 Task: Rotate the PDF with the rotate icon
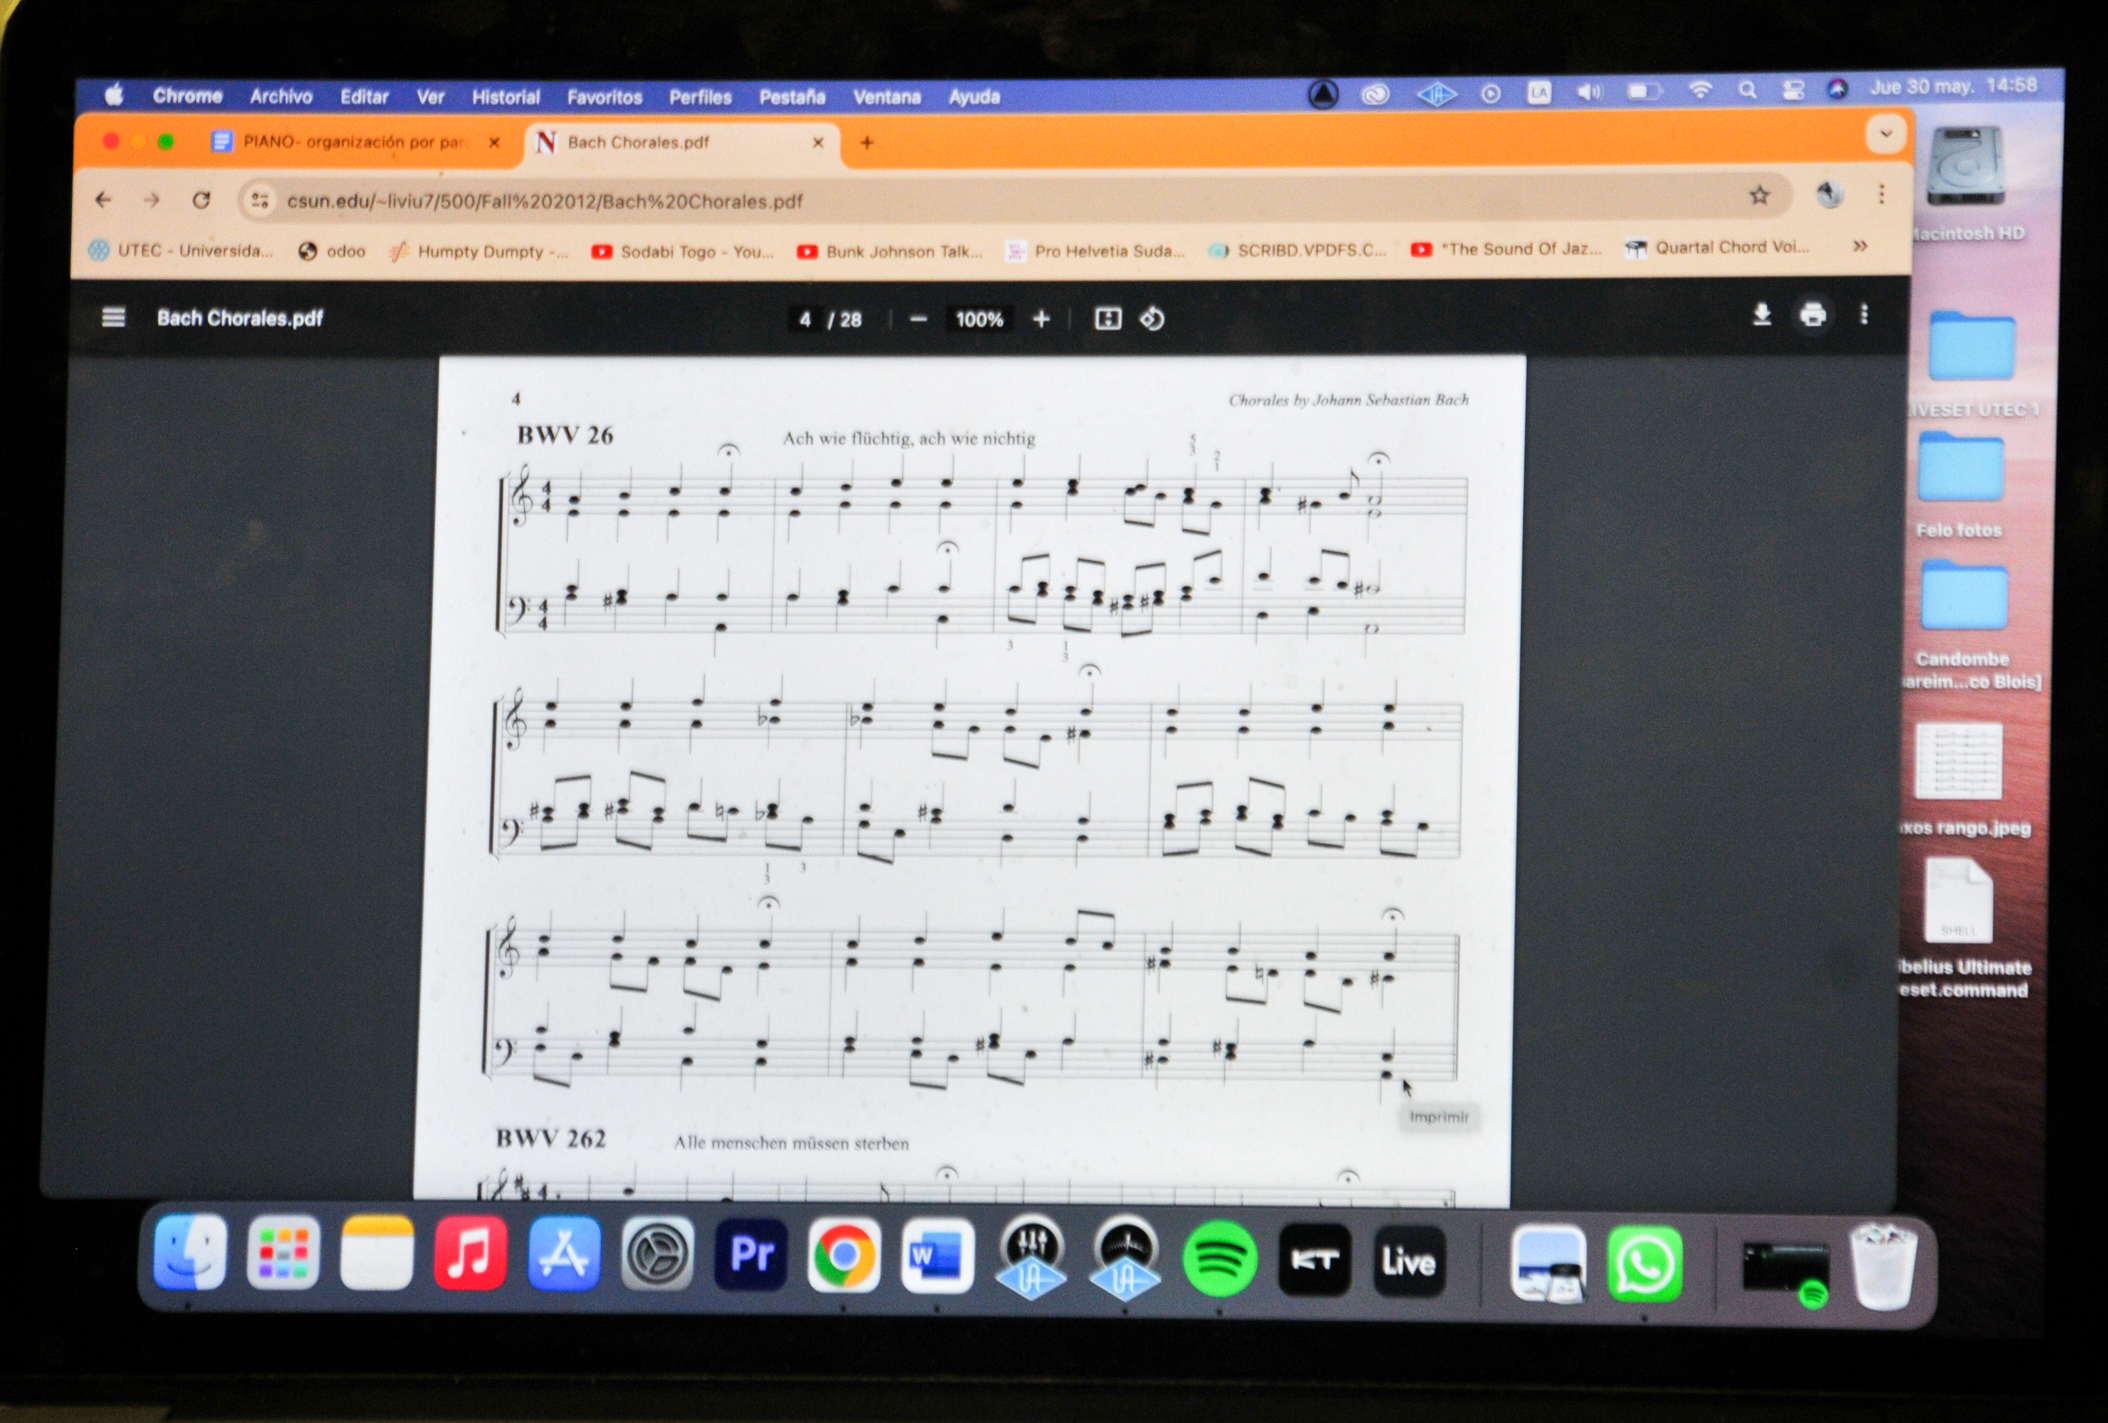(x=1152, y=319)
